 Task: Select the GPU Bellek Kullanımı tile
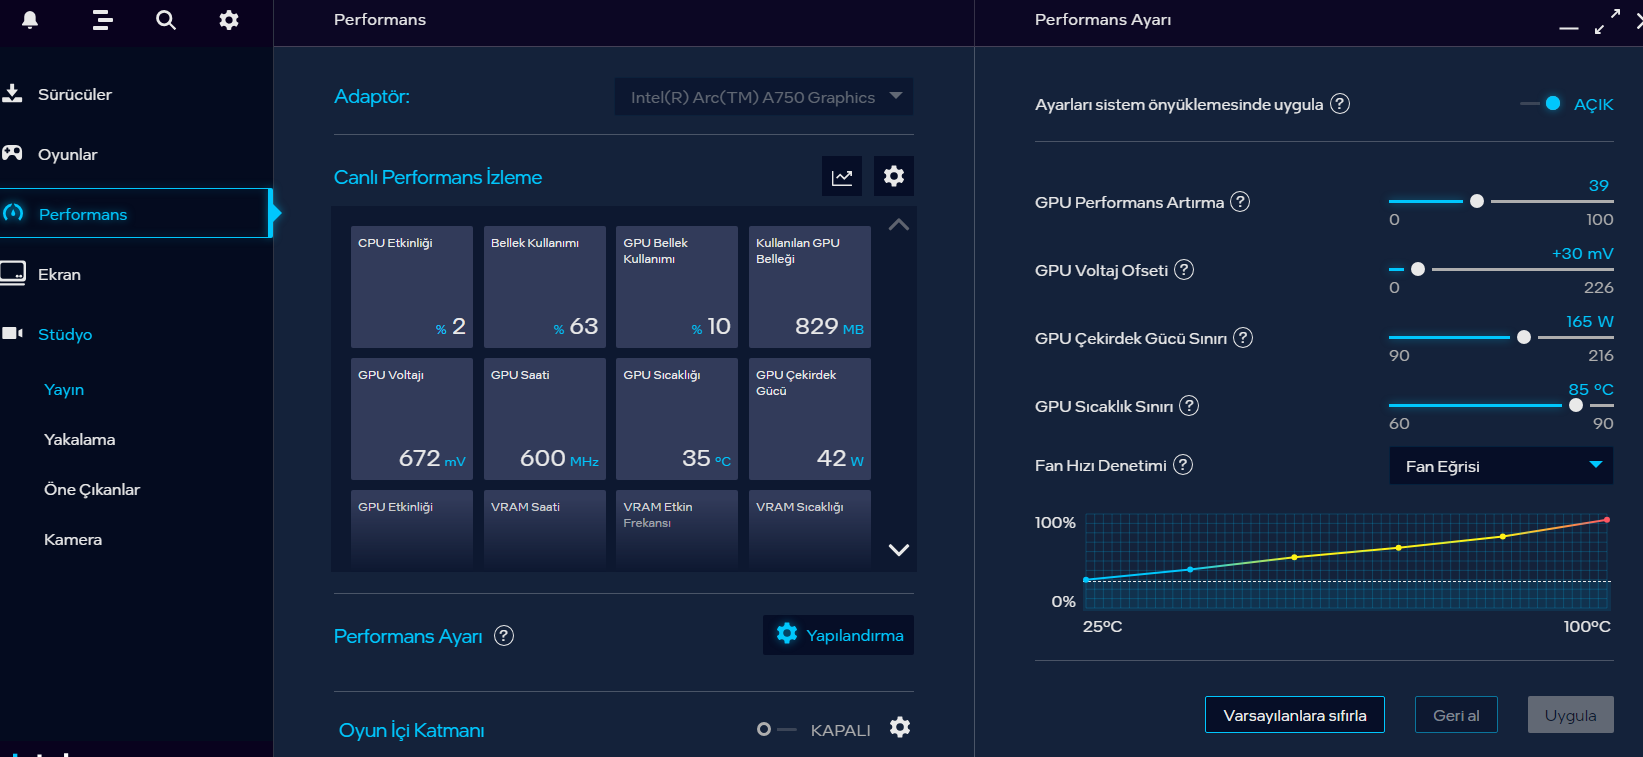[677, 287]
